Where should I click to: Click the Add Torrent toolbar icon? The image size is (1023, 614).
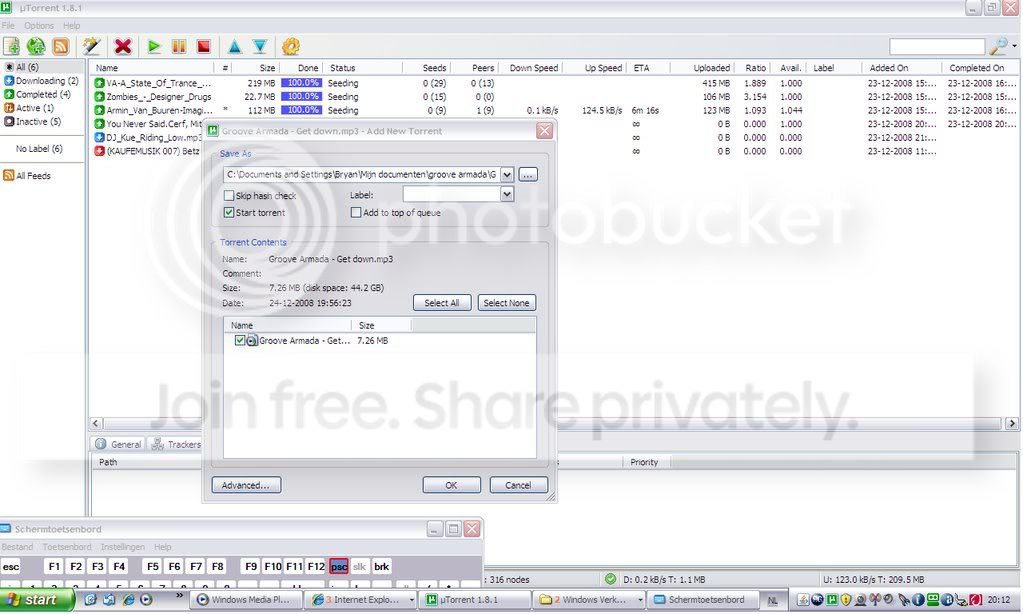pyautogui.click(x=12, y=46)
